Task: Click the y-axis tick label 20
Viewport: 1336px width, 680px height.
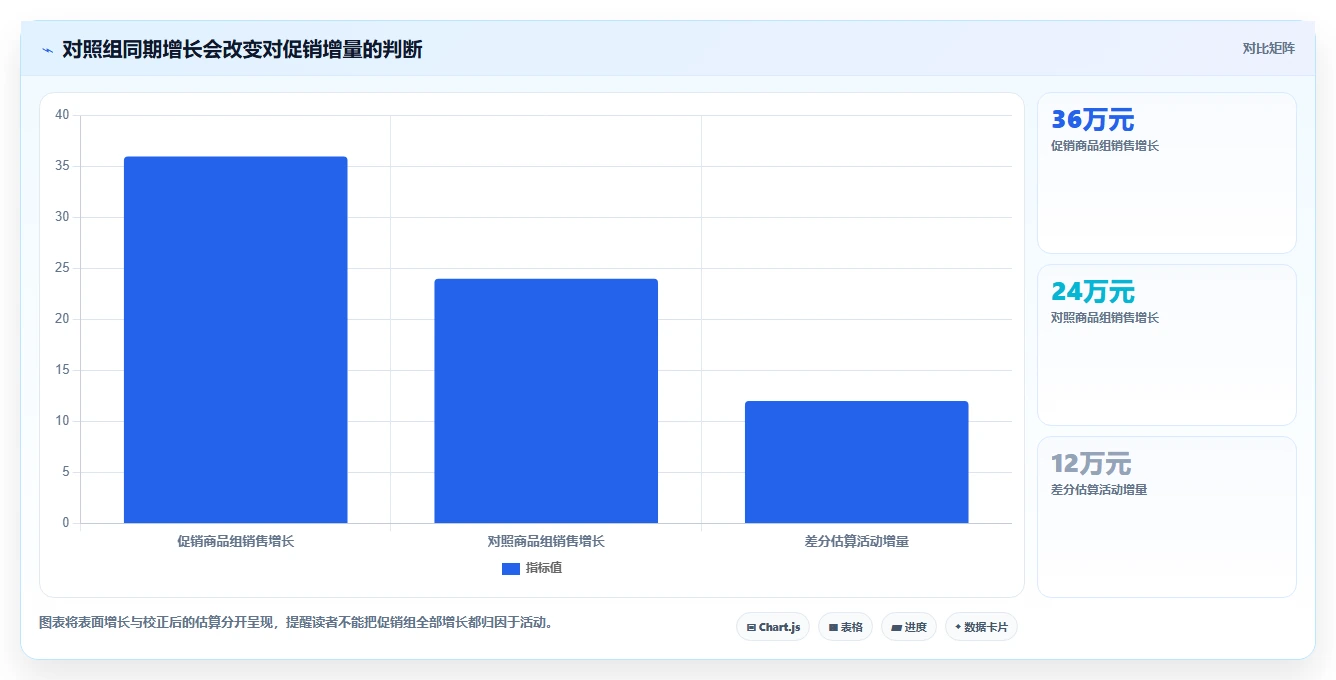Action: pos(62,319)
